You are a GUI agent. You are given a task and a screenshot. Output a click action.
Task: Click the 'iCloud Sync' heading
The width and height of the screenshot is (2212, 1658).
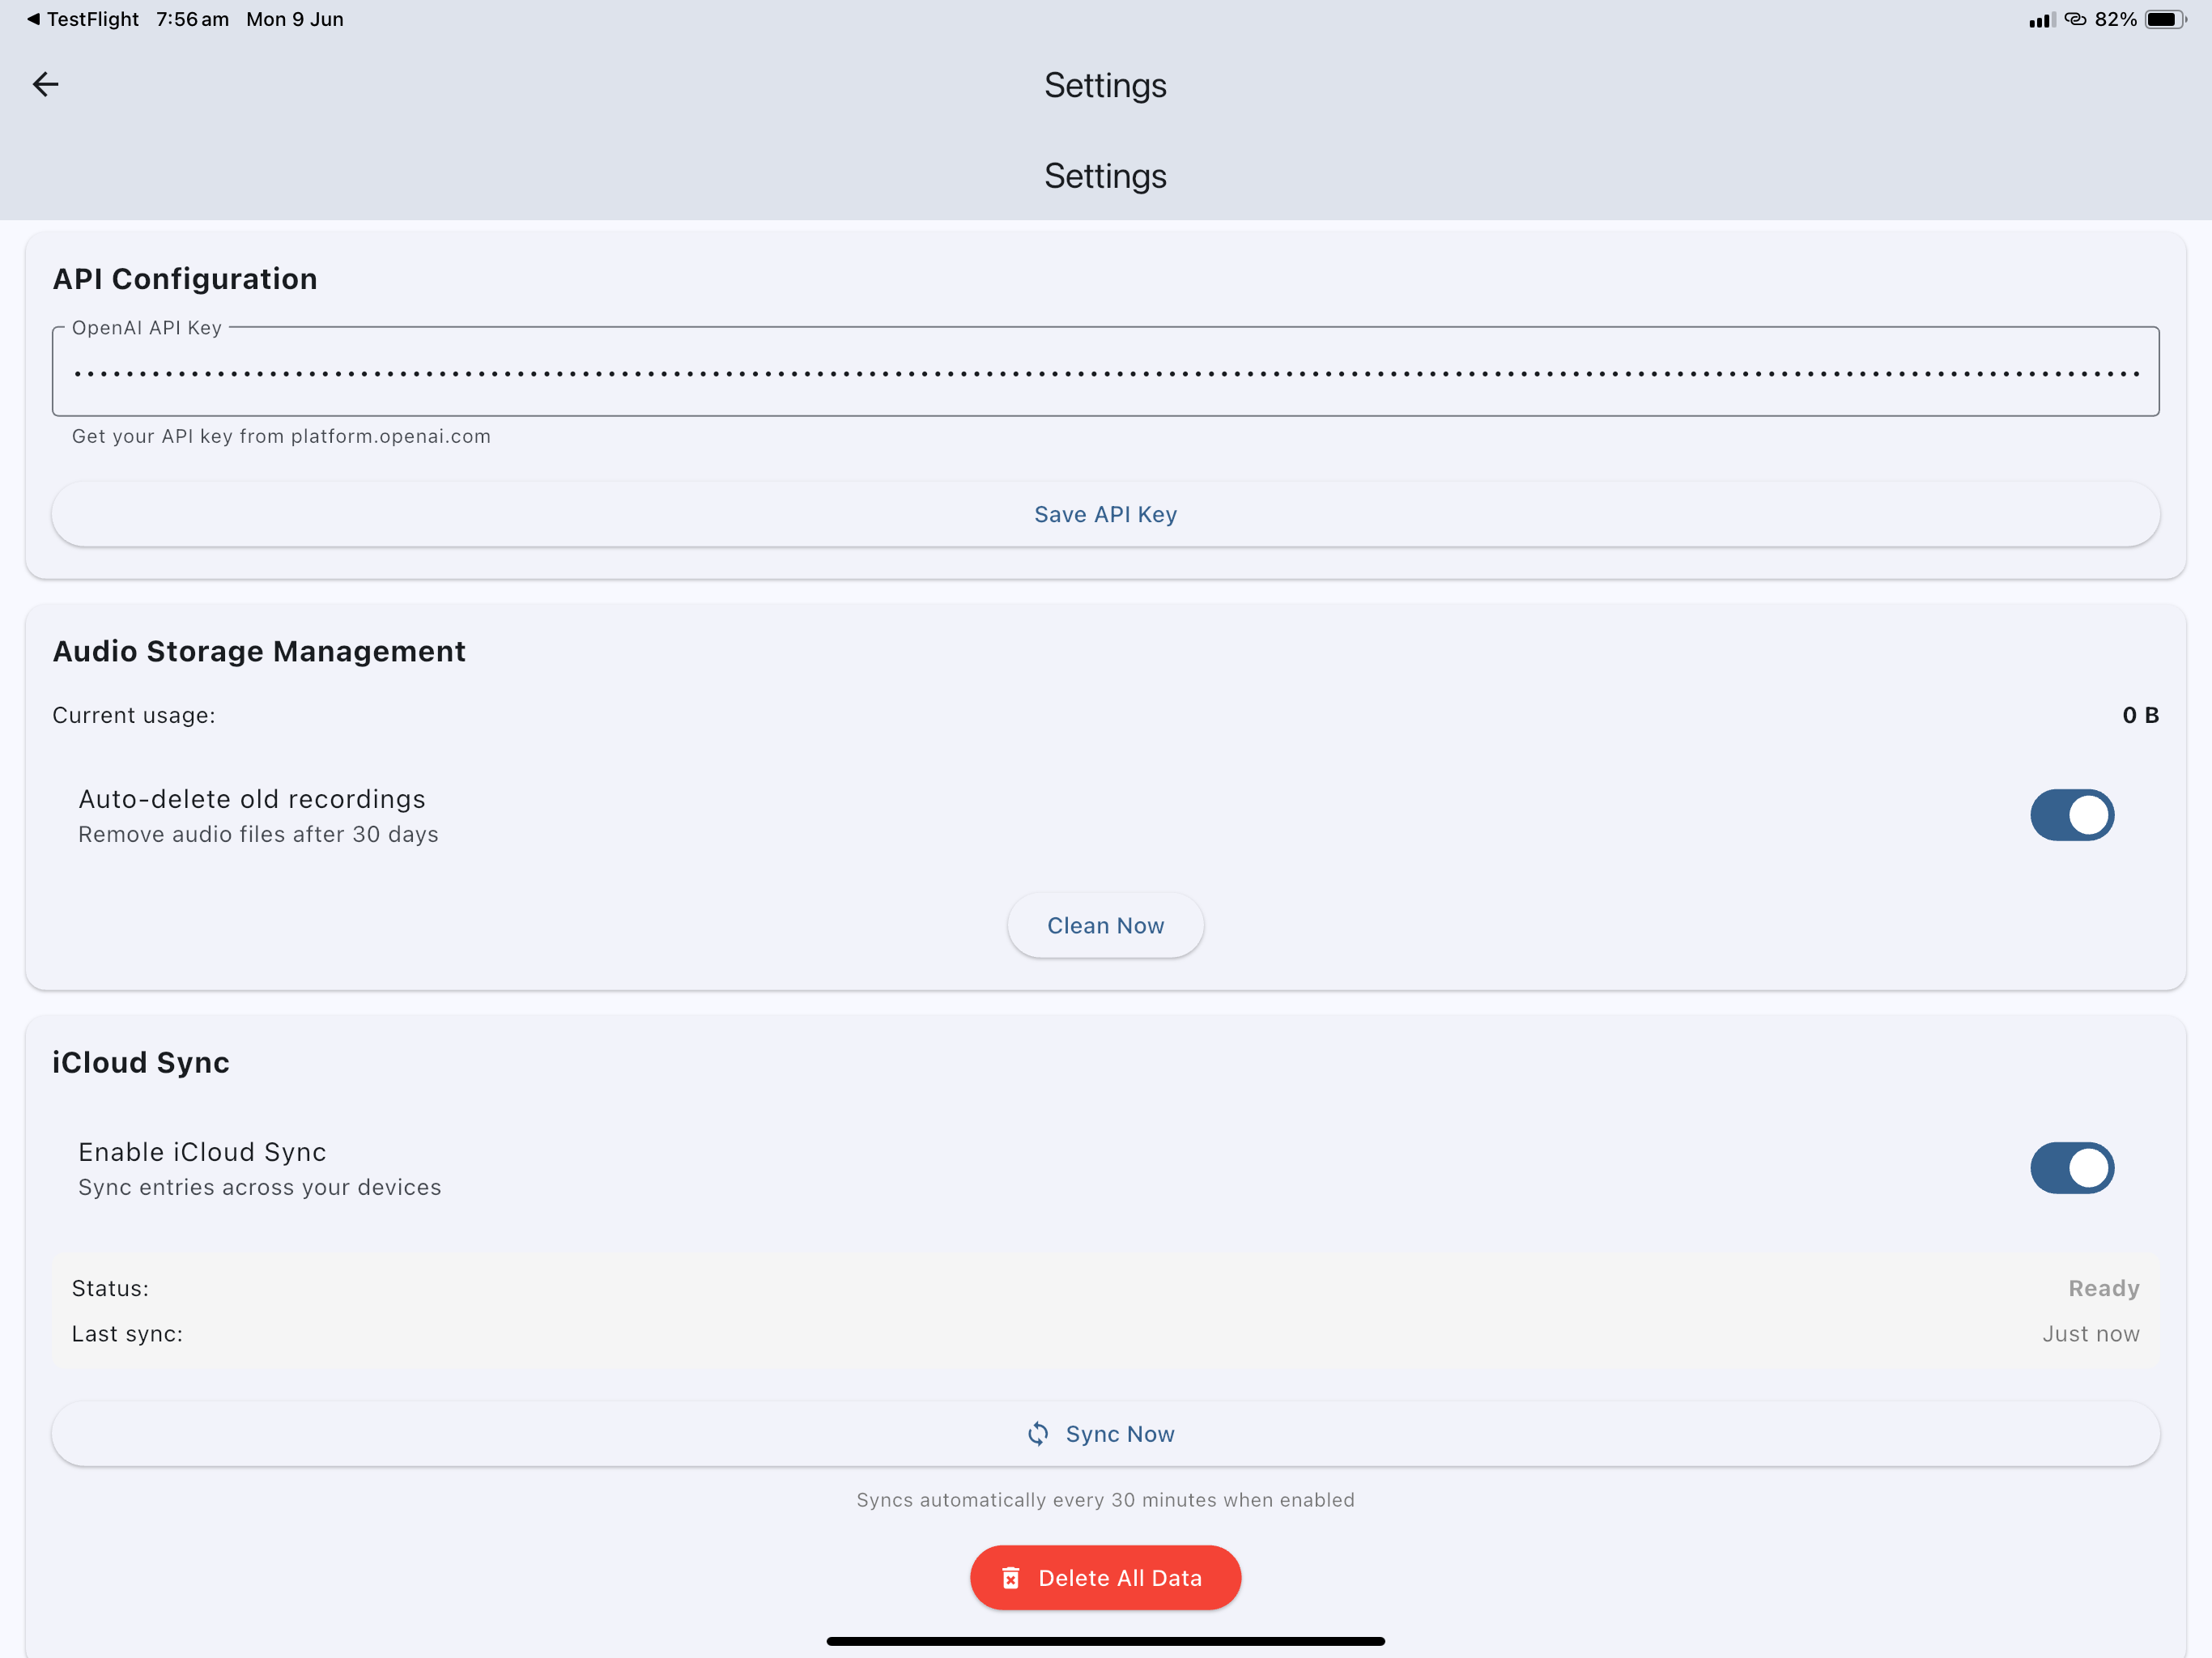[141, 1062]
